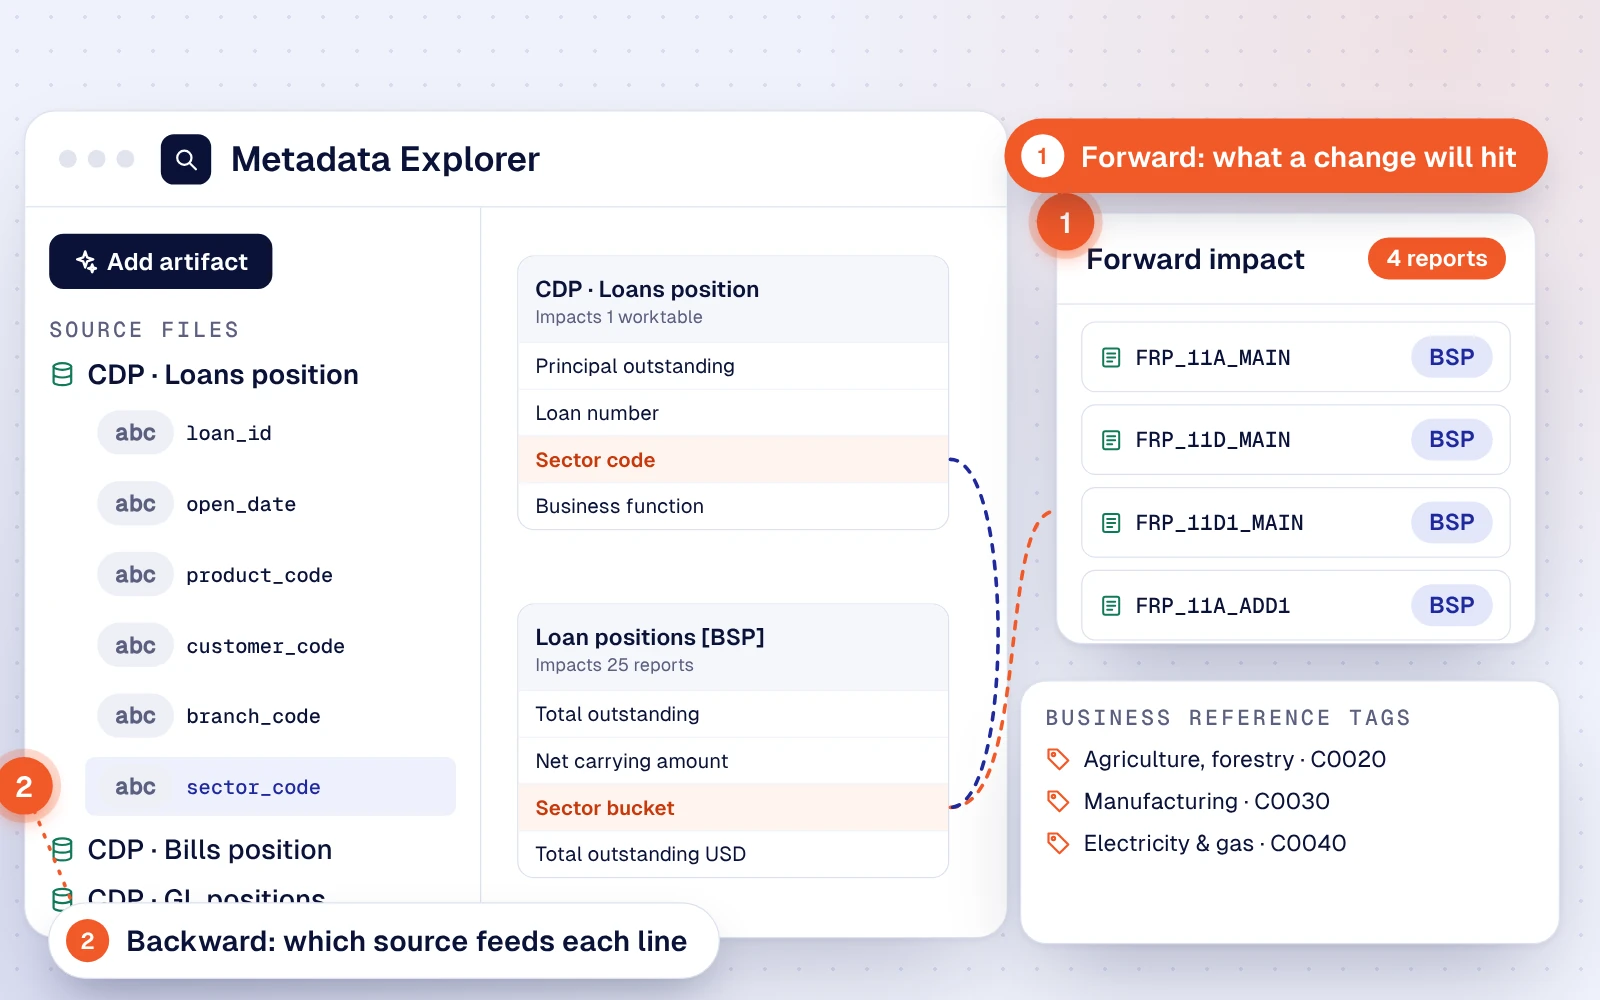Click abc type badge for product_code
Screen dimensions: 1600x1000
135,575
